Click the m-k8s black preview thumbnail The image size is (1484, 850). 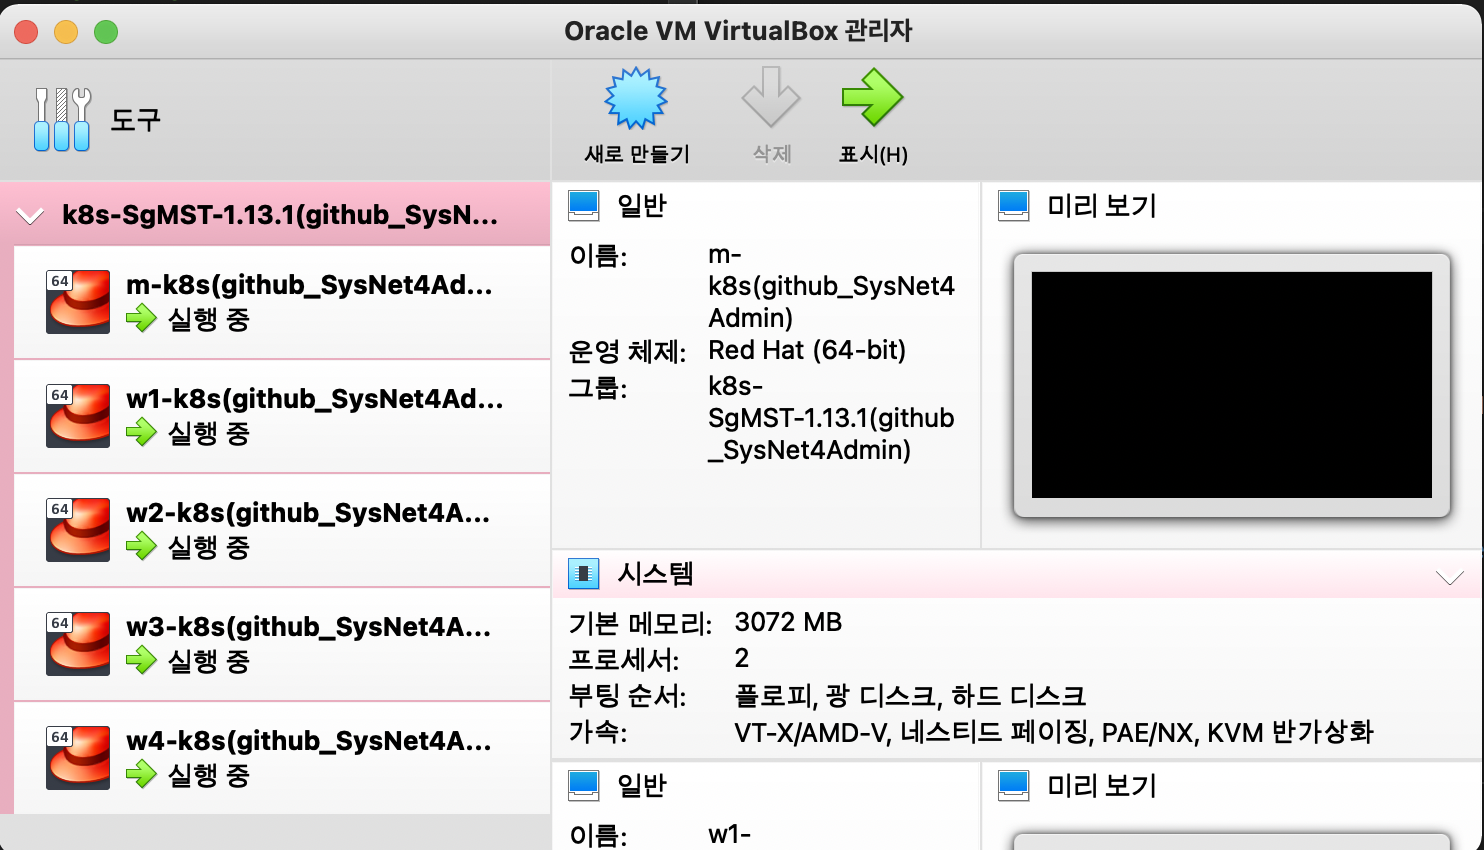1232,385
